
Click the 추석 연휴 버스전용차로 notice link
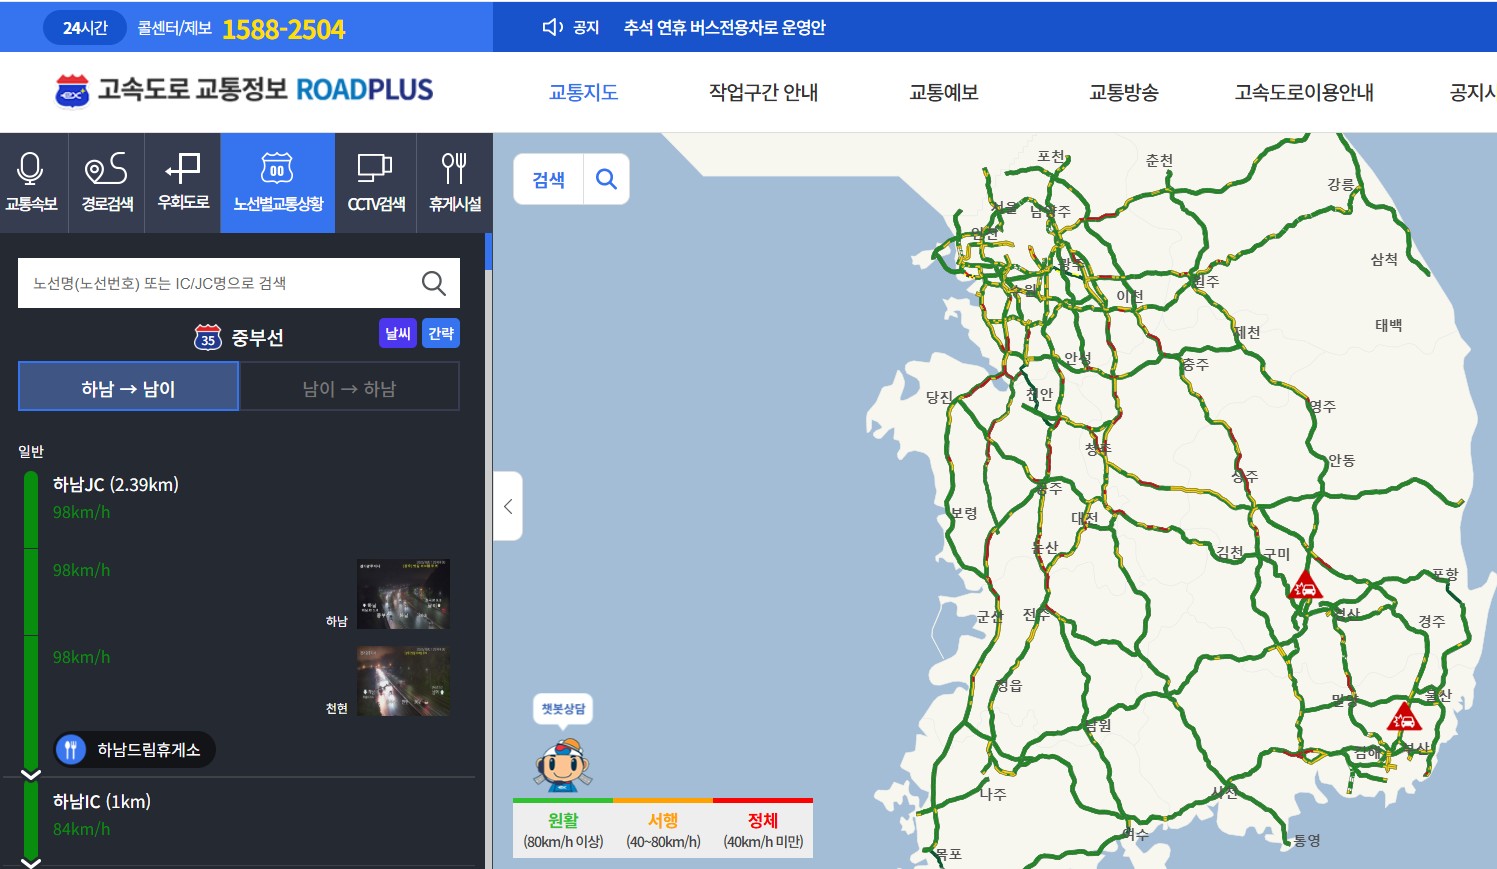click(725, 27)
